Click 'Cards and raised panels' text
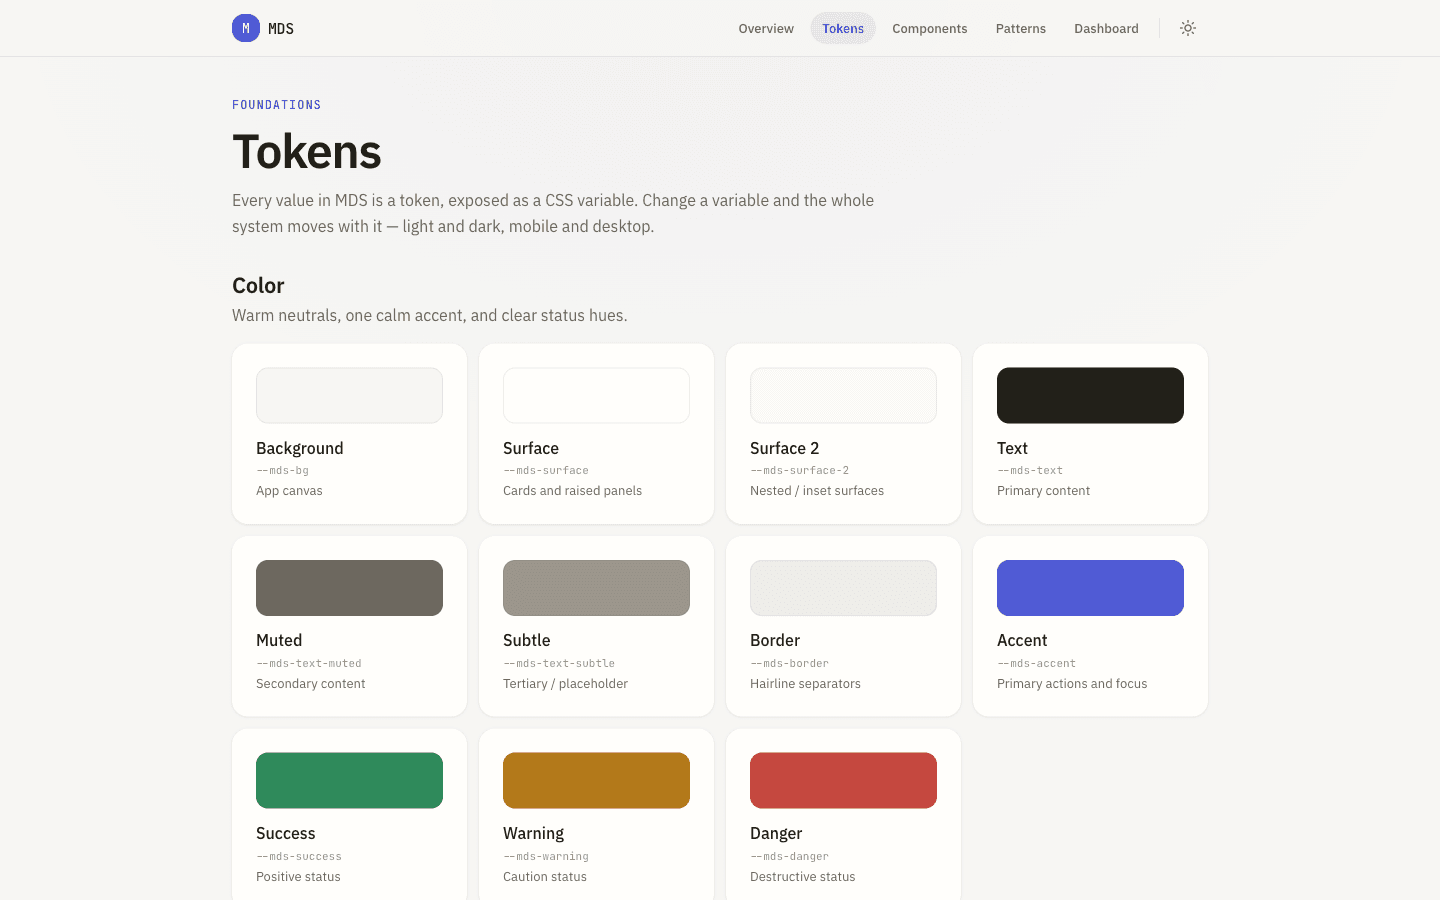The width and height of the screenshot is (1440, 900). tap(572, 491)
